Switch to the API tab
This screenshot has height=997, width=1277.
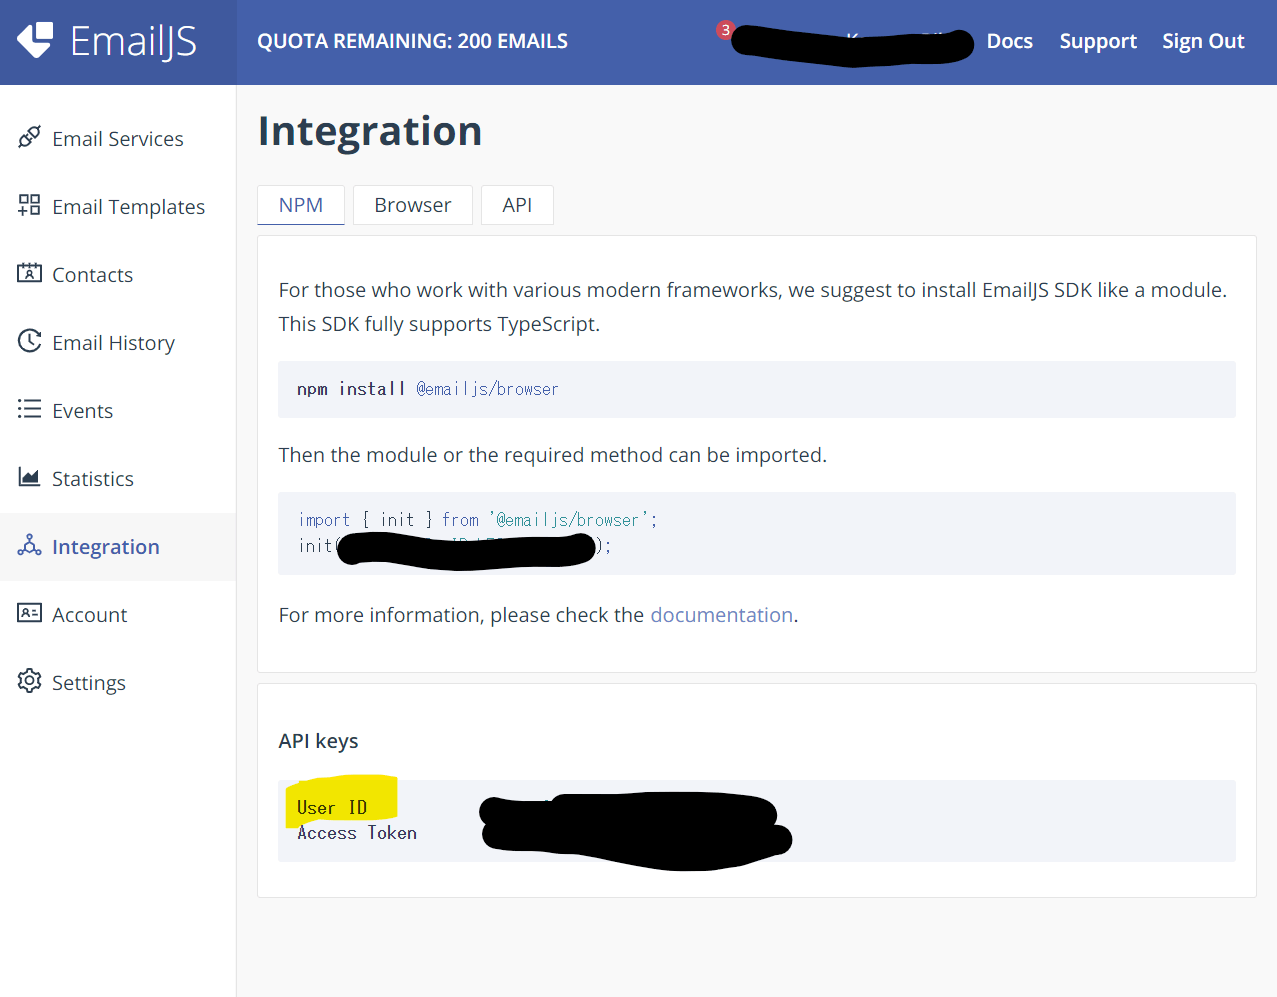tap(517, 205)
